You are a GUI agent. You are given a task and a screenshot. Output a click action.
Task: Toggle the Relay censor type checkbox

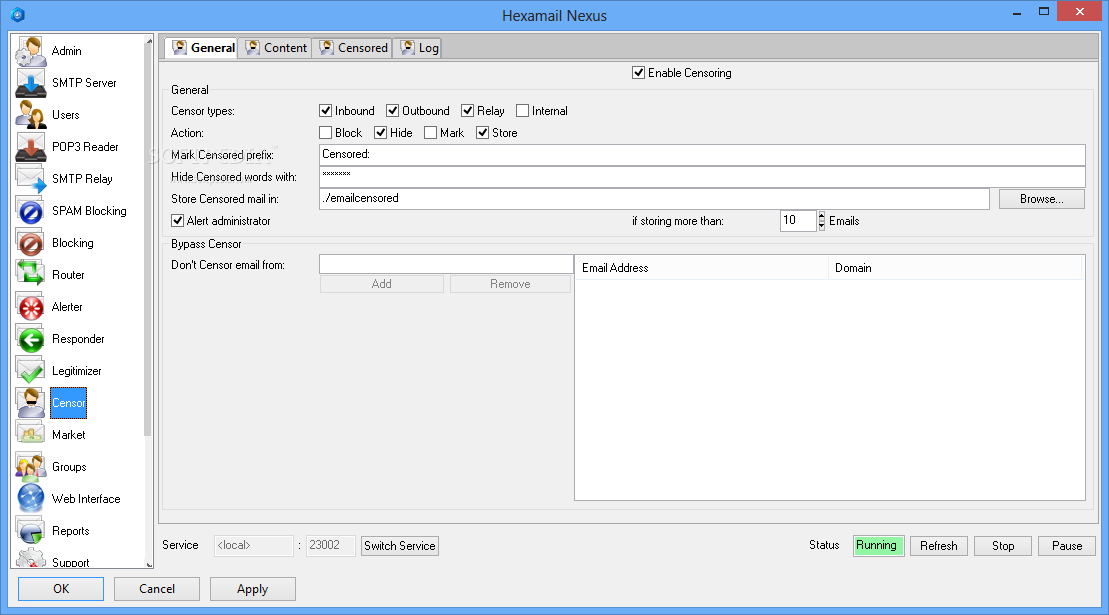coord(468,111)
